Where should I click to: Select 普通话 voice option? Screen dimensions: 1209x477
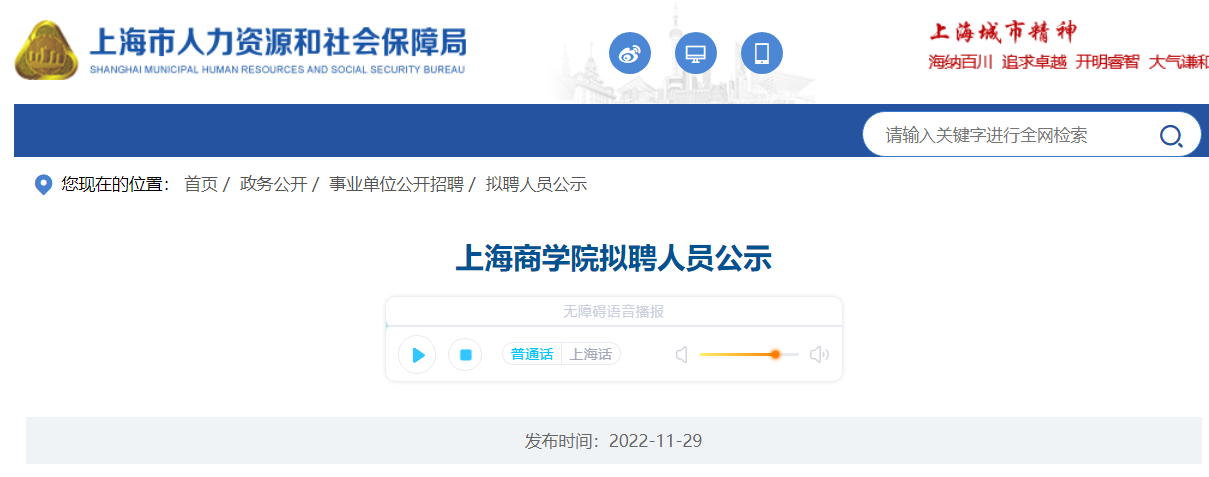[532, 354]
